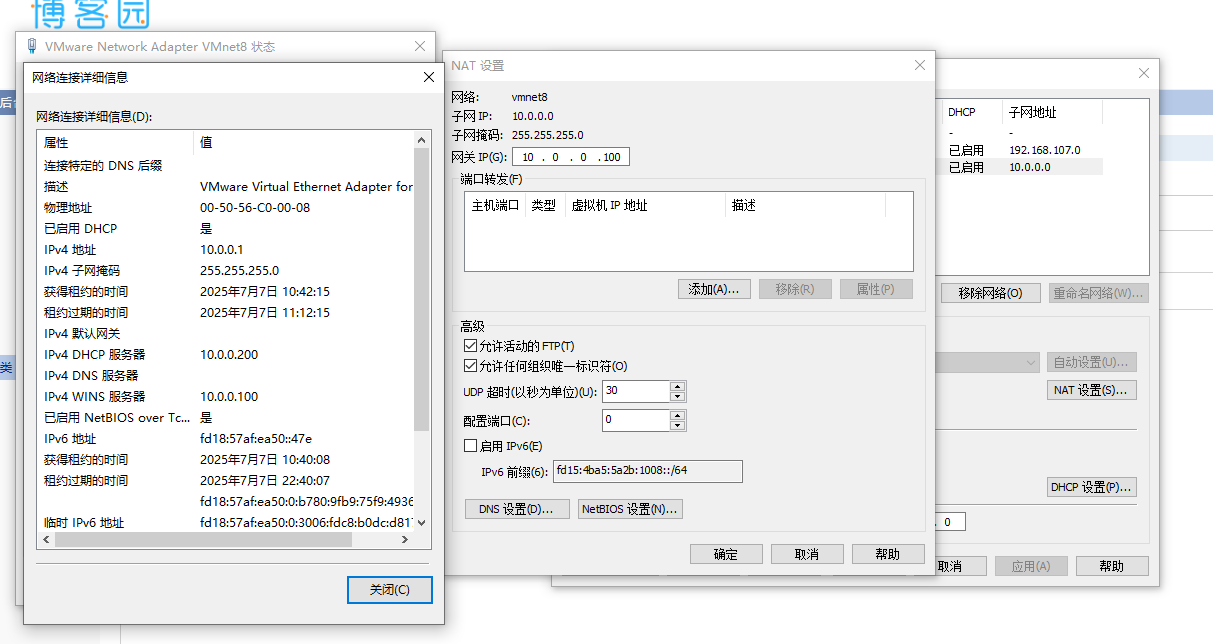Close the NAT 设置 dialog
The width and height of the screenshot is (1213, 644).
tap(920, 65)
